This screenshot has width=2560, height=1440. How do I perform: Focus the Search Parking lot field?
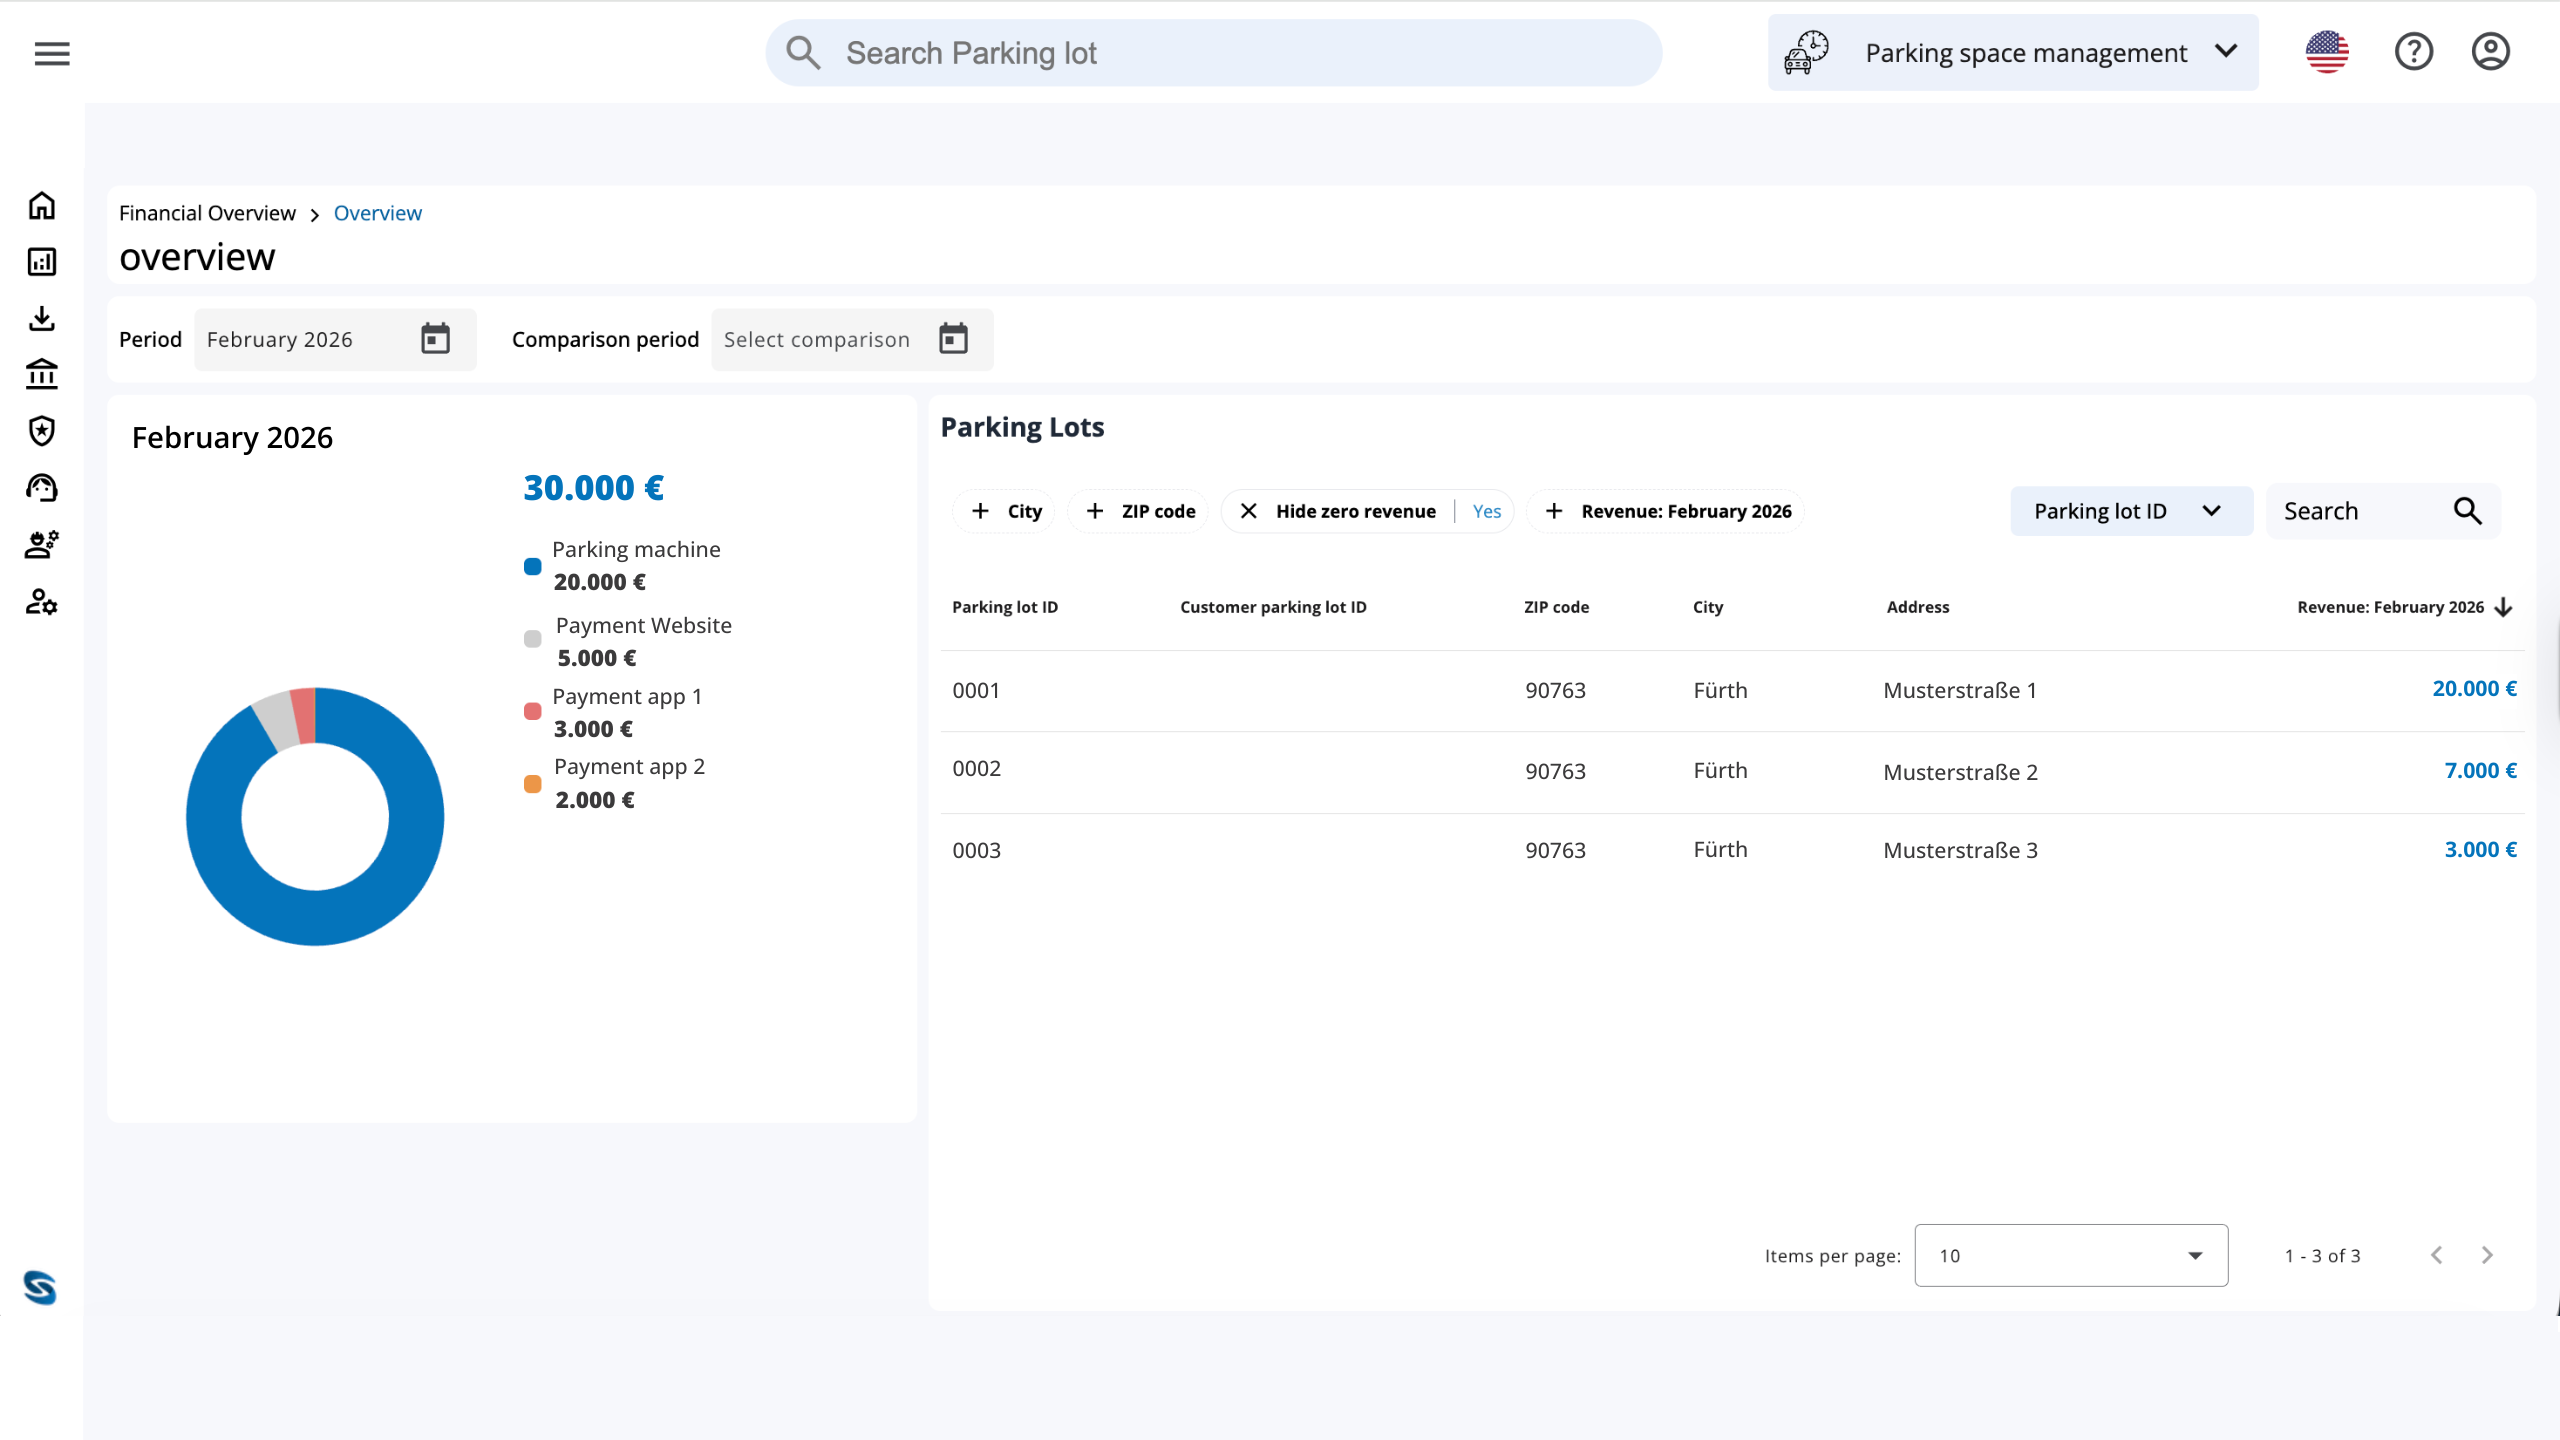click(1214, 53)
